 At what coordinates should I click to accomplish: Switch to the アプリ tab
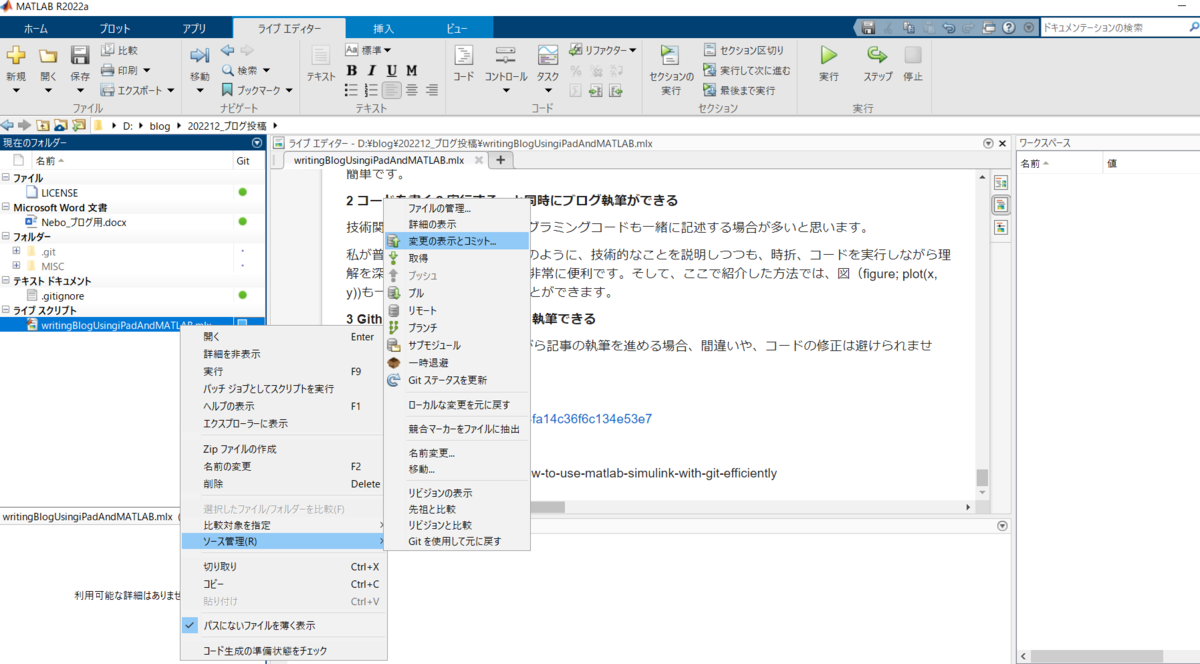click(x=194, y=29)
